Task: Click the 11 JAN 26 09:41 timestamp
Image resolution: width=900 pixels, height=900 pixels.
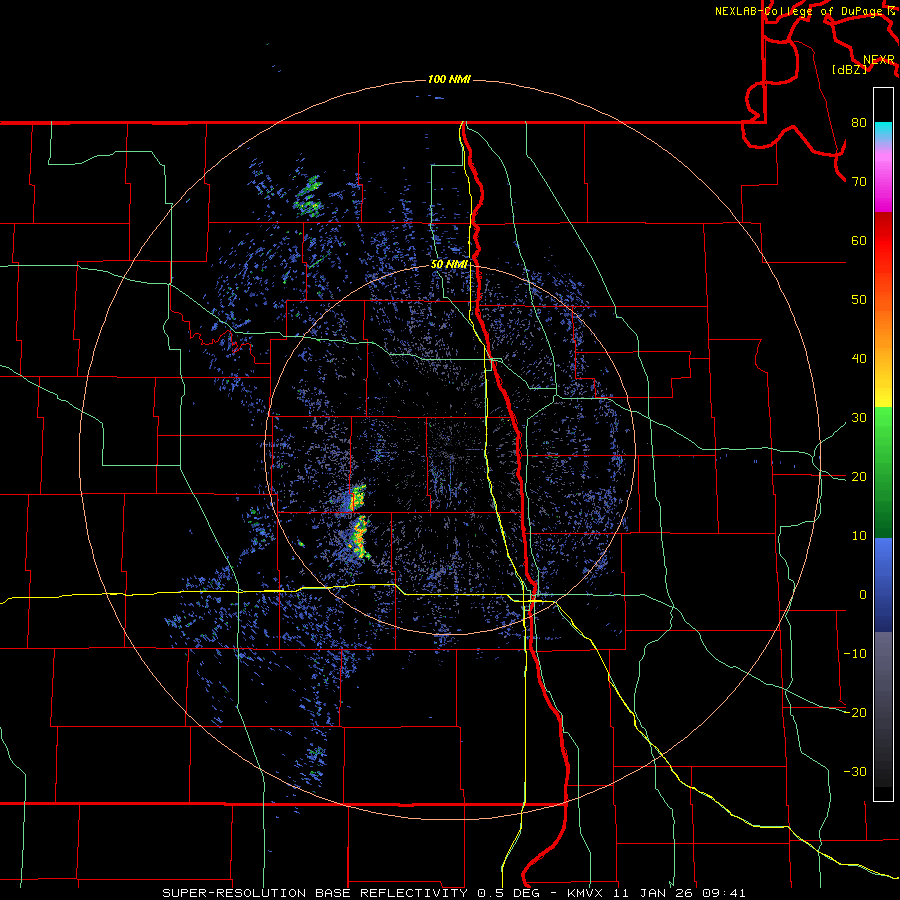Action: coord(681,893)
